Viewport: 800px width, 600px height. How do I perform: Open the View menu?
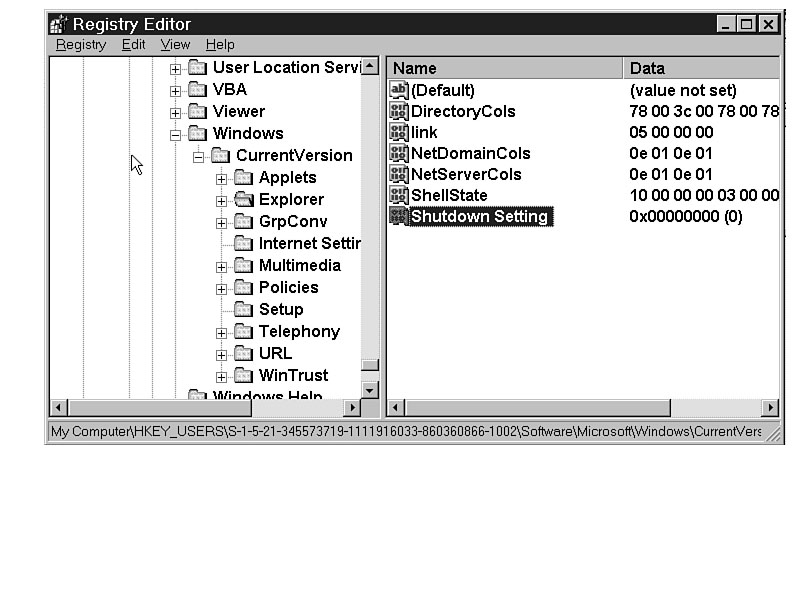click(175, 45)
